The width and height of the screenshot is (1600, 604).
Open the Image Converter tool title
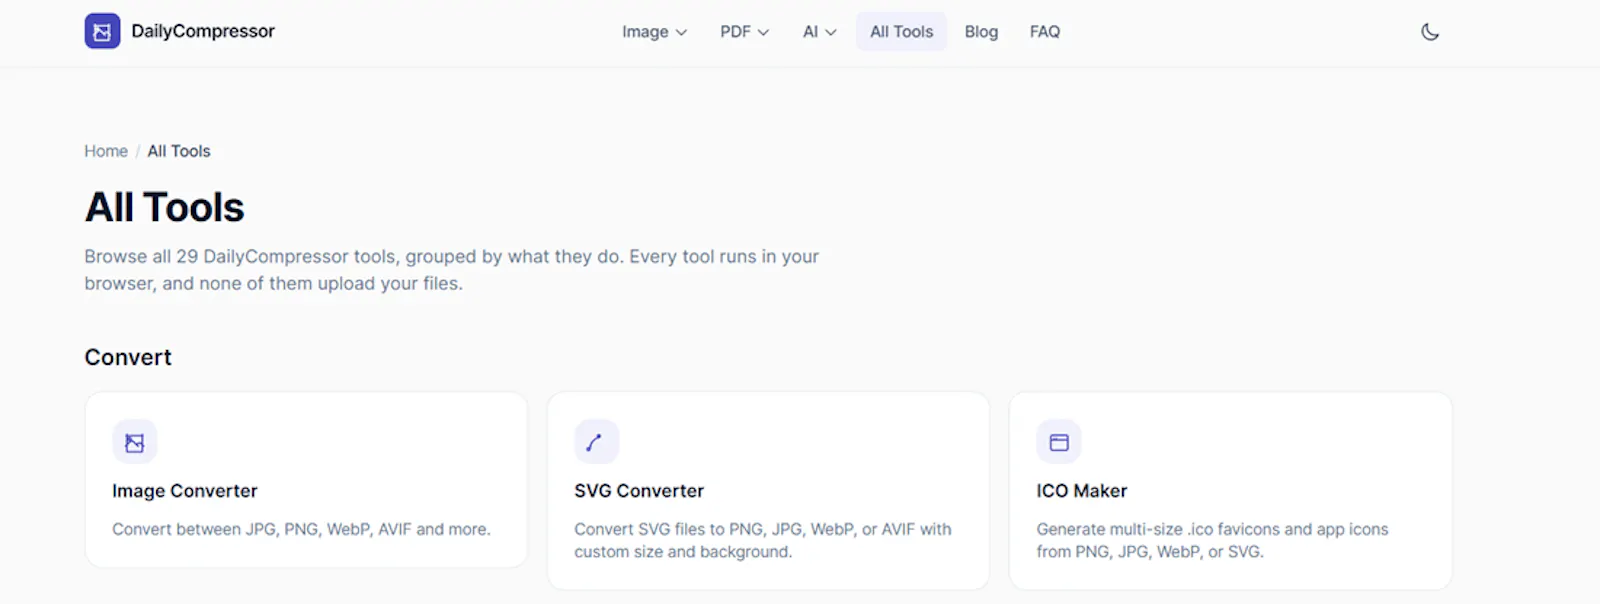pos(185,491)
